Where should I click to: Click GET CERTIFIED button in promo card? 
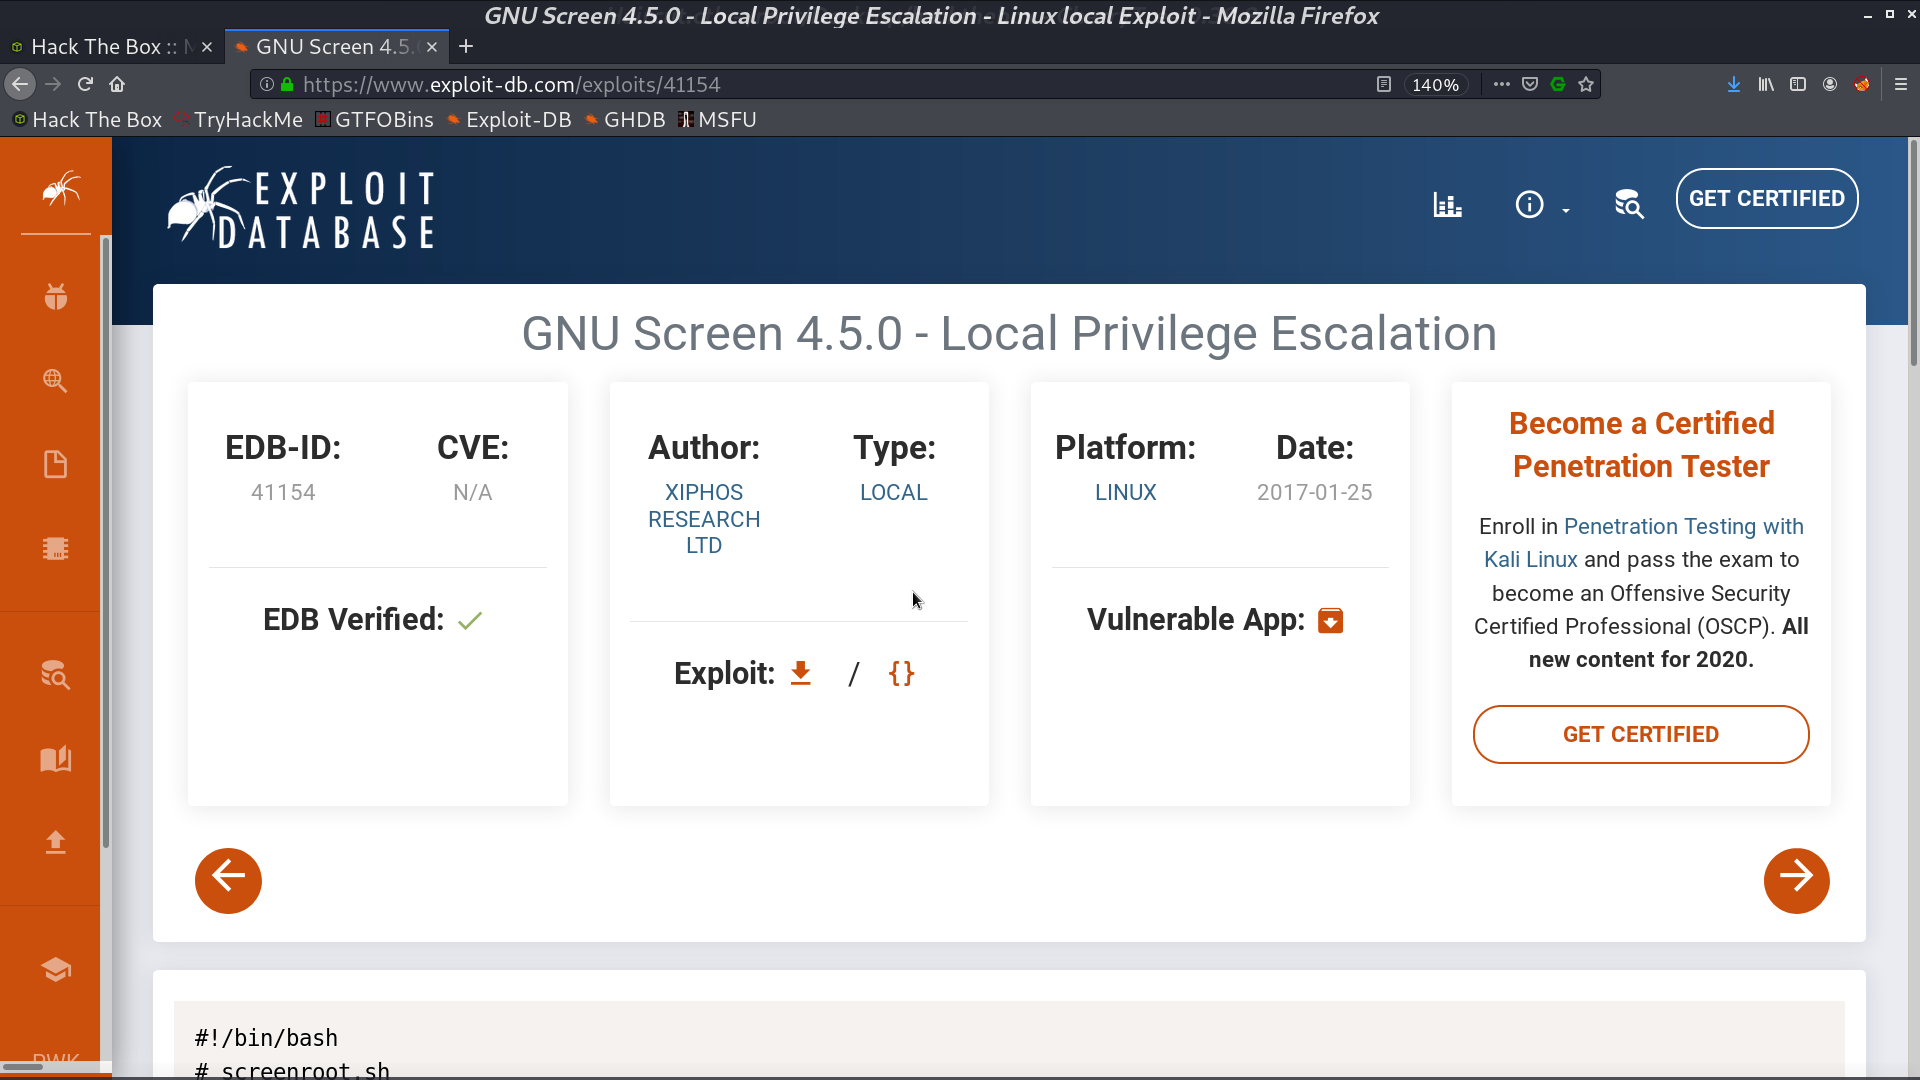tap(1641, 734)
